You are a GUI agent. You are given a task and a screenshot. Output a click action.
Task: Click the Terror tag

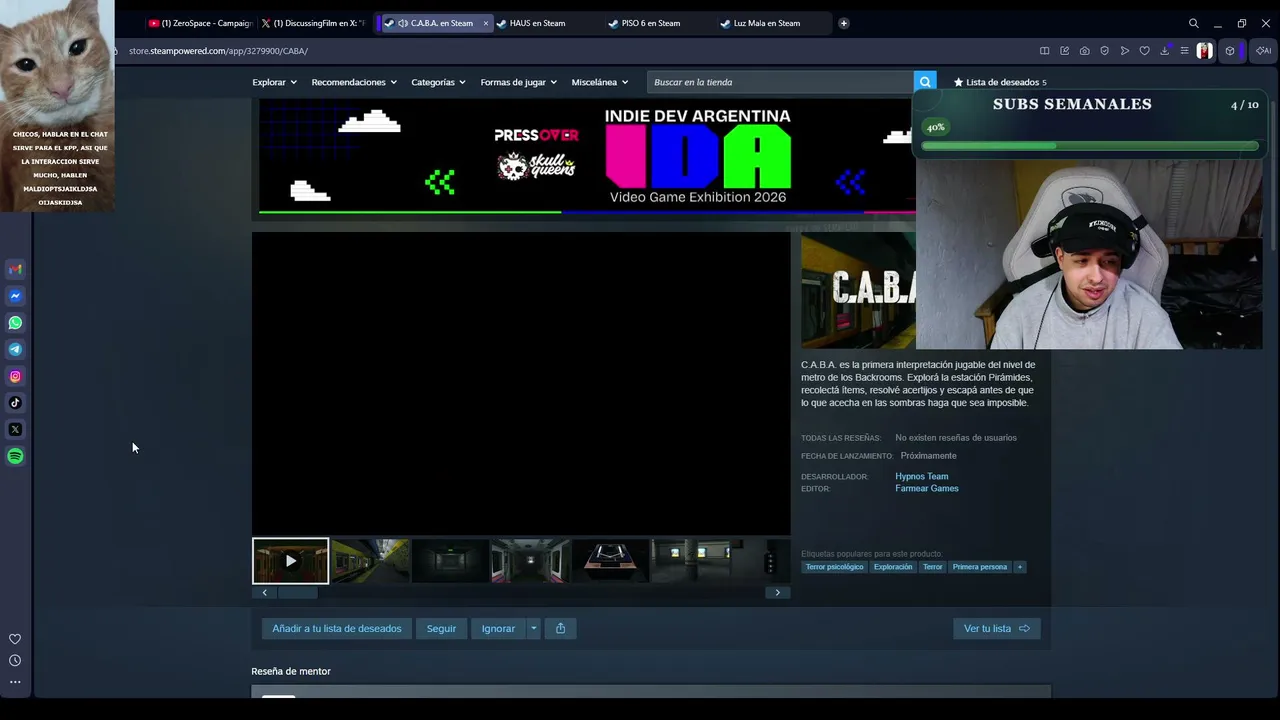933,567
